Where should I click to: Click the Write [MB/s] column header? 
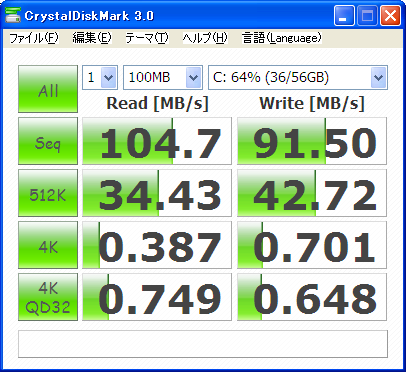point(312,103)
